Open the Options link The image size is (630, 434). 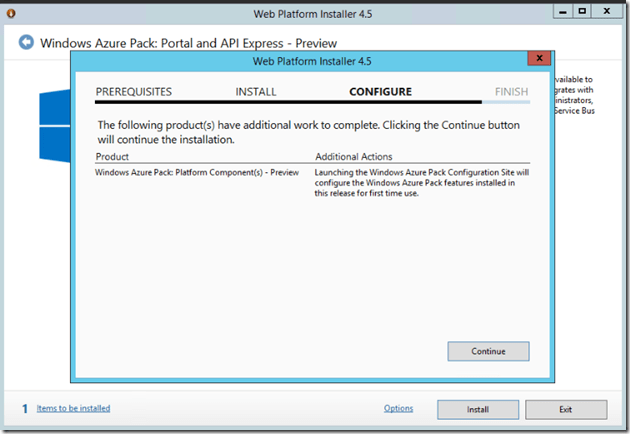pyautogui.click(x=398, y=408)
